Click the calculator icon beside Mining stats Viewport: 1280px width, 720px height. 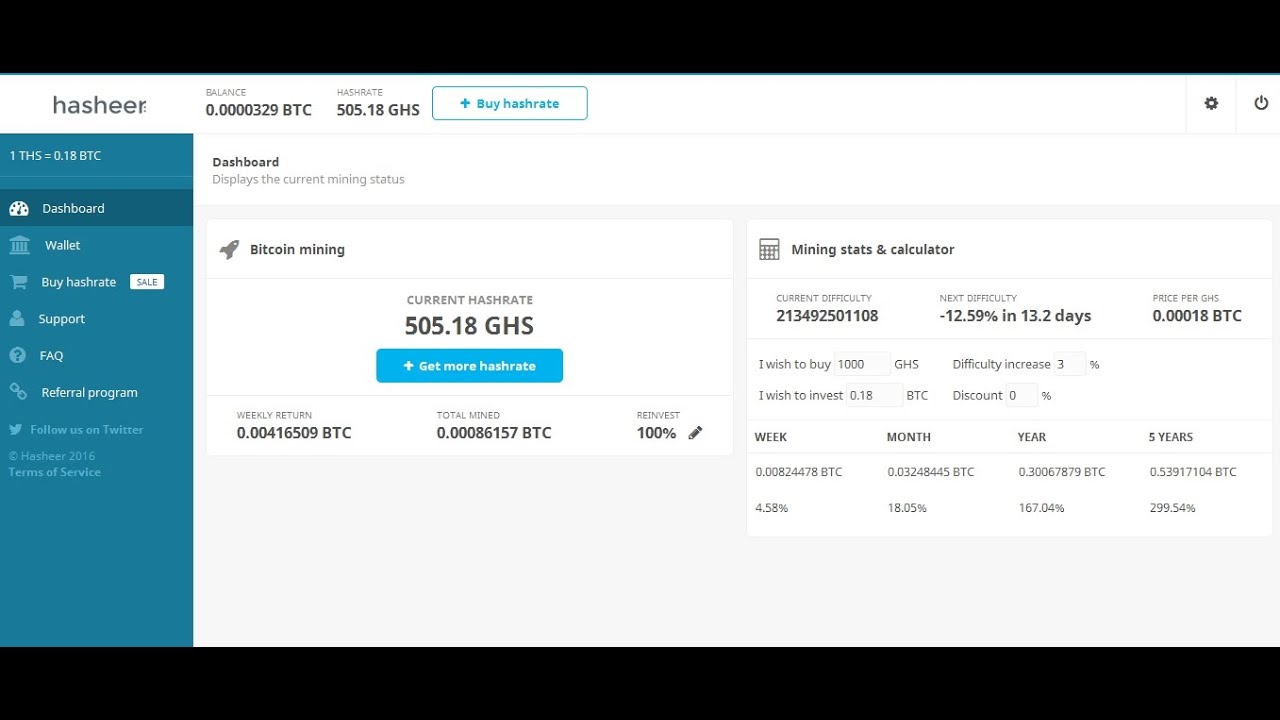pyautogui.click(x=769, y=249)
